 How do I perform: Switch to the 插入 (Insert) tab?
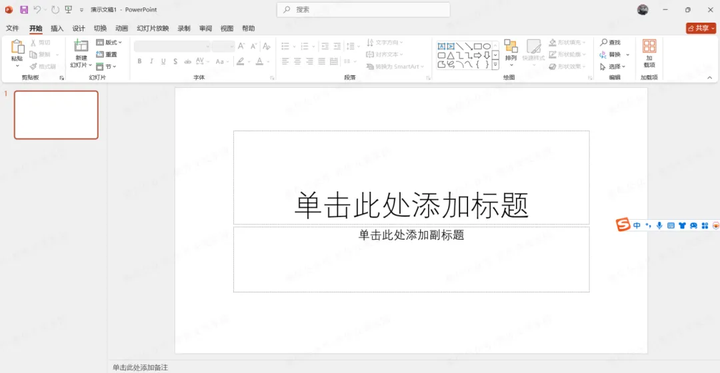click(x=57, y=28)
